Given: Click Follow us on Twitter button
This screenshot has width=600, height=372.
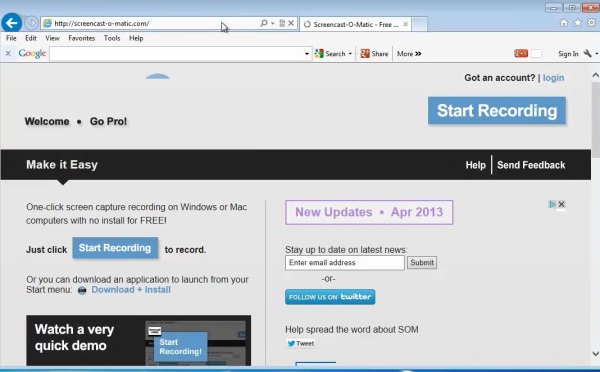Looking at the screenshot, I should (330, 297).
